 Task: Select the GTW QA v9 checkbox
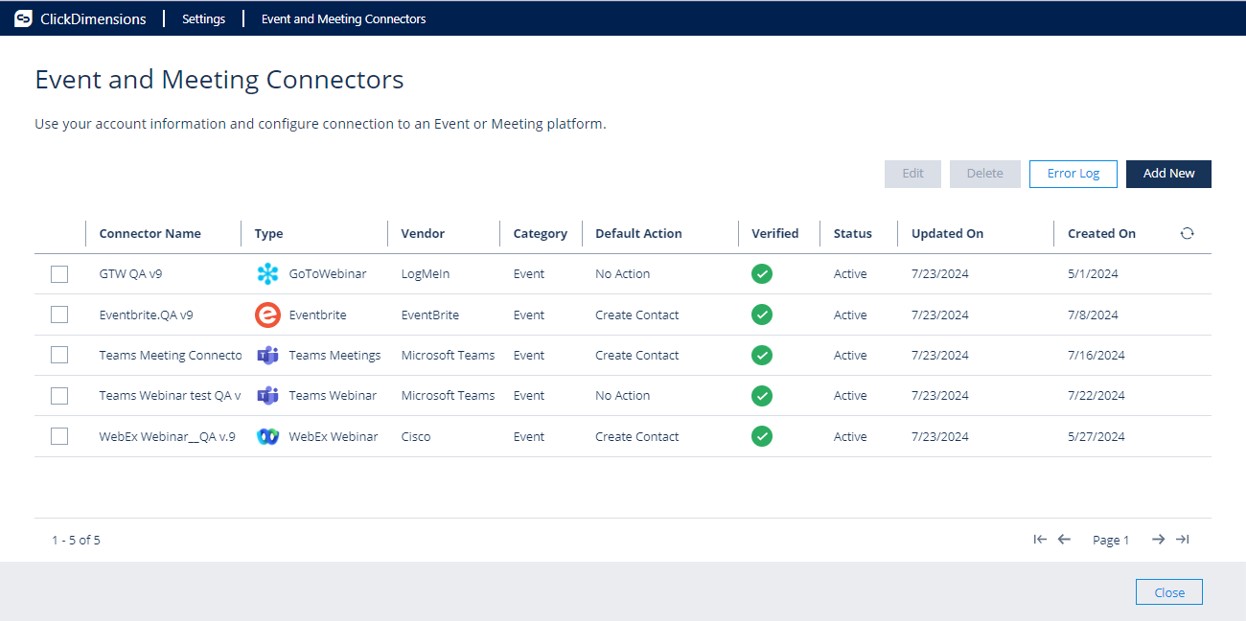tap(59, 274)
